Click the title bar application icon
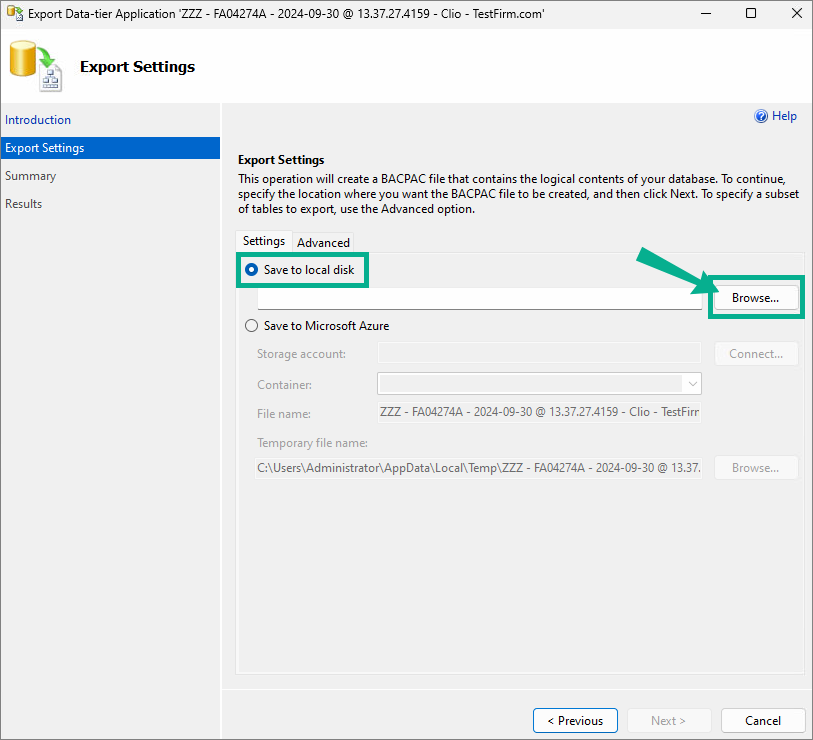813x740 pixels. (x=15, y=13)
